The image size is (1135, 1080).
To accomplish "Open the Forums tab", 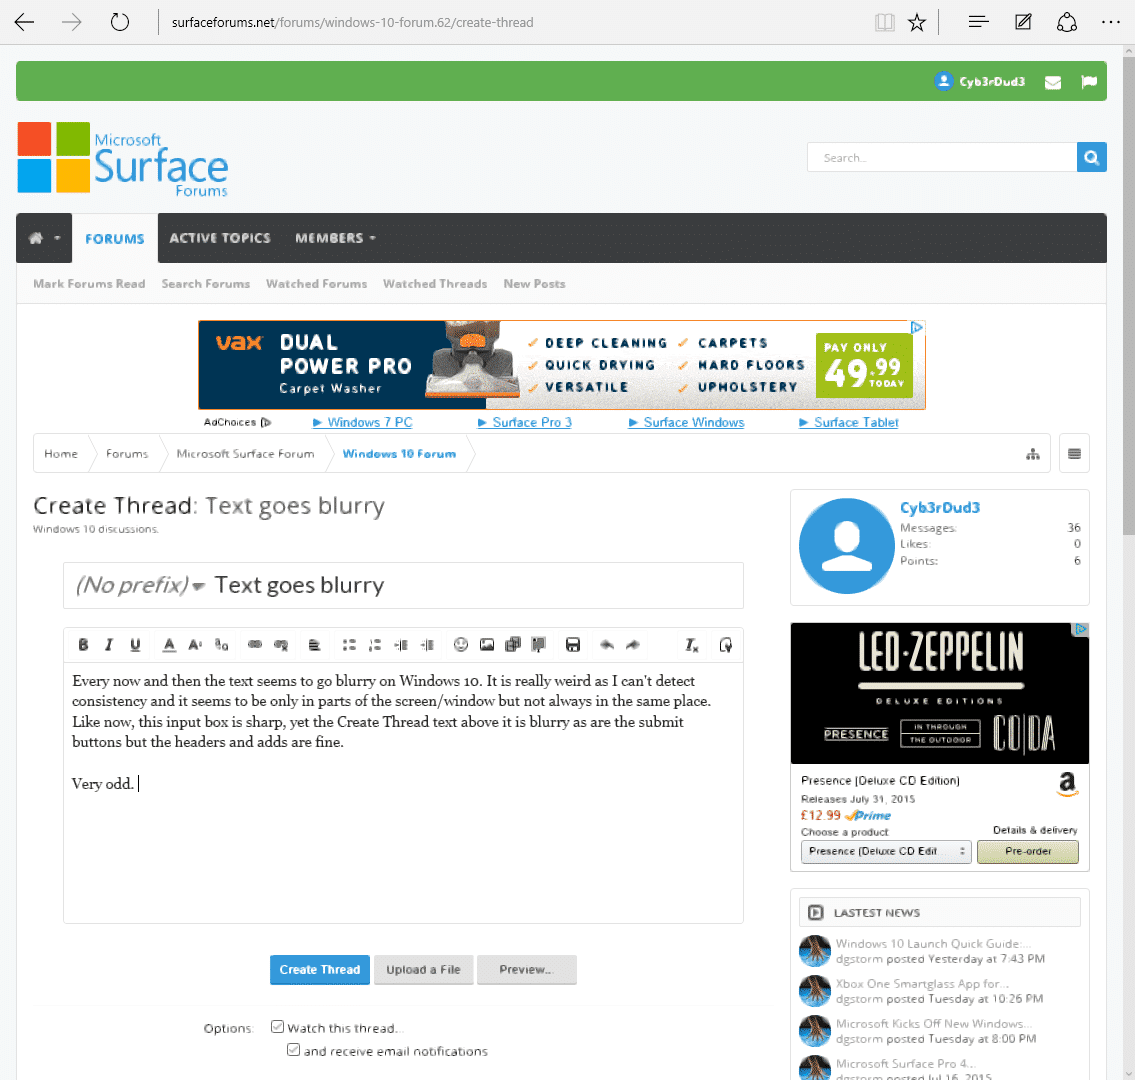I will click(x=114, y=238).
